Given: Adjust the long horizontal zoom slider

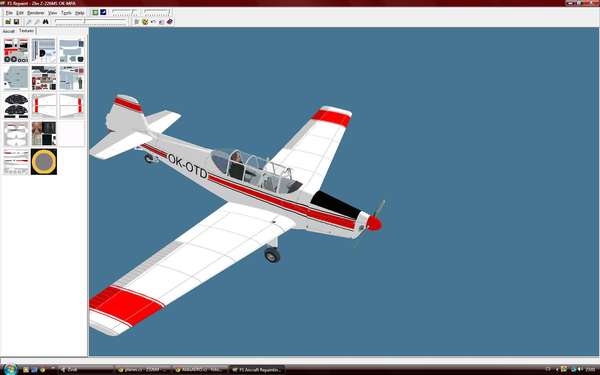Looking at the screenshot, I should click(90, 22).
